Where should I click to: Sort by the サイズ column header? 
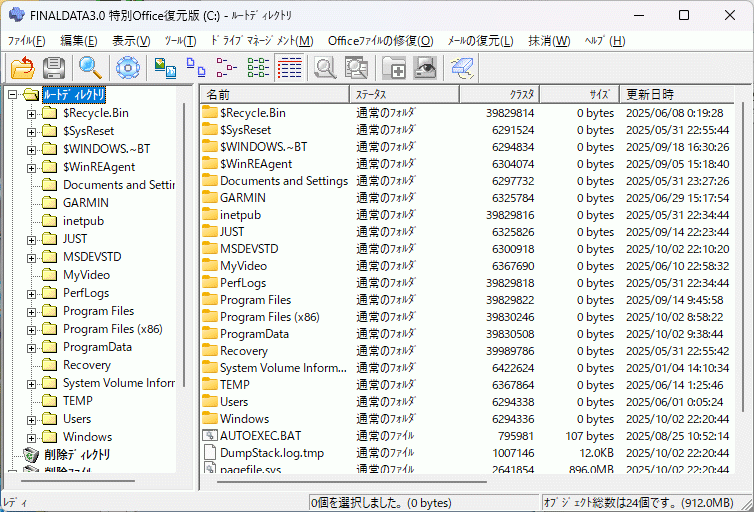(579, 94)
